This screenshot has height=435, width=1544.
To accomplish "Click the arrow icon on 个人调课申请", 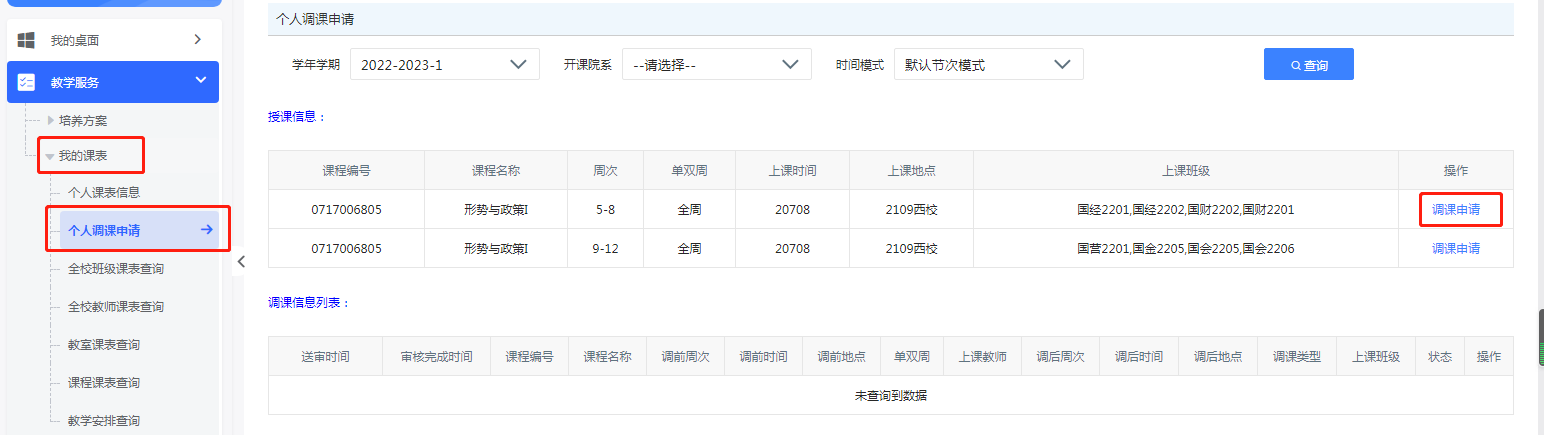I will [206, 230].
